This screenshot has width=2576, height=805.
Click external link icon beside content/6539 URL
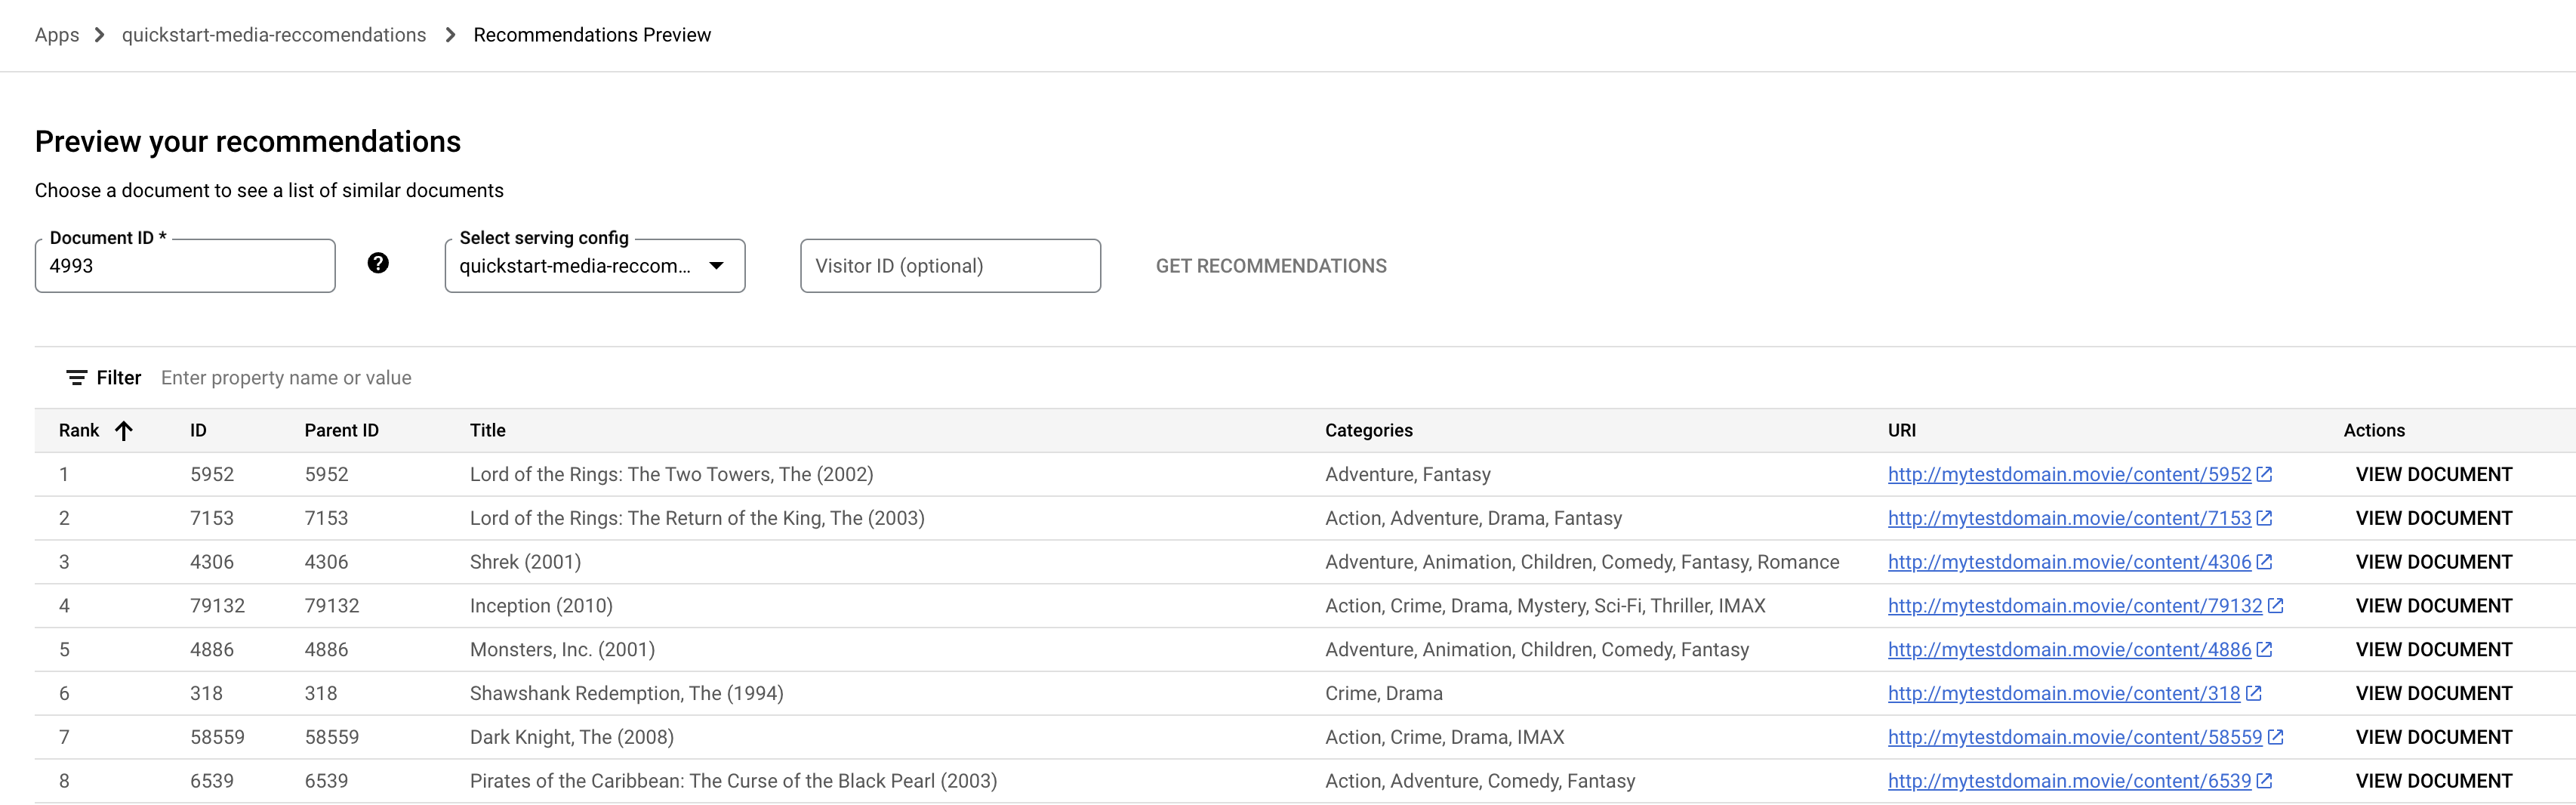coord(2265,781)
